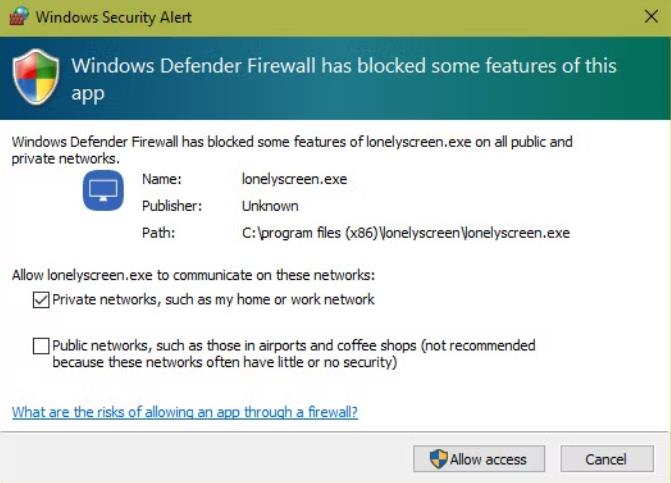Screen dimensions: 671x483
Task: Click the program files path text
Action: (406, 233)
